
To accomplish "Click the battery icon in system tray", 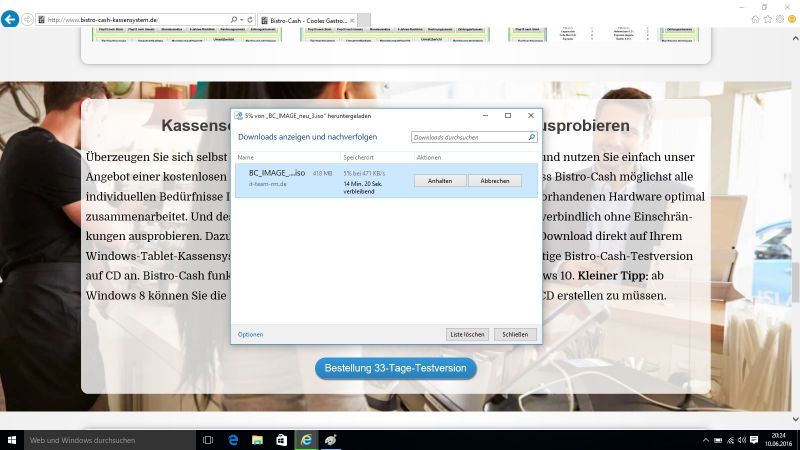I will pyautogui.click(x=718, y=440).
